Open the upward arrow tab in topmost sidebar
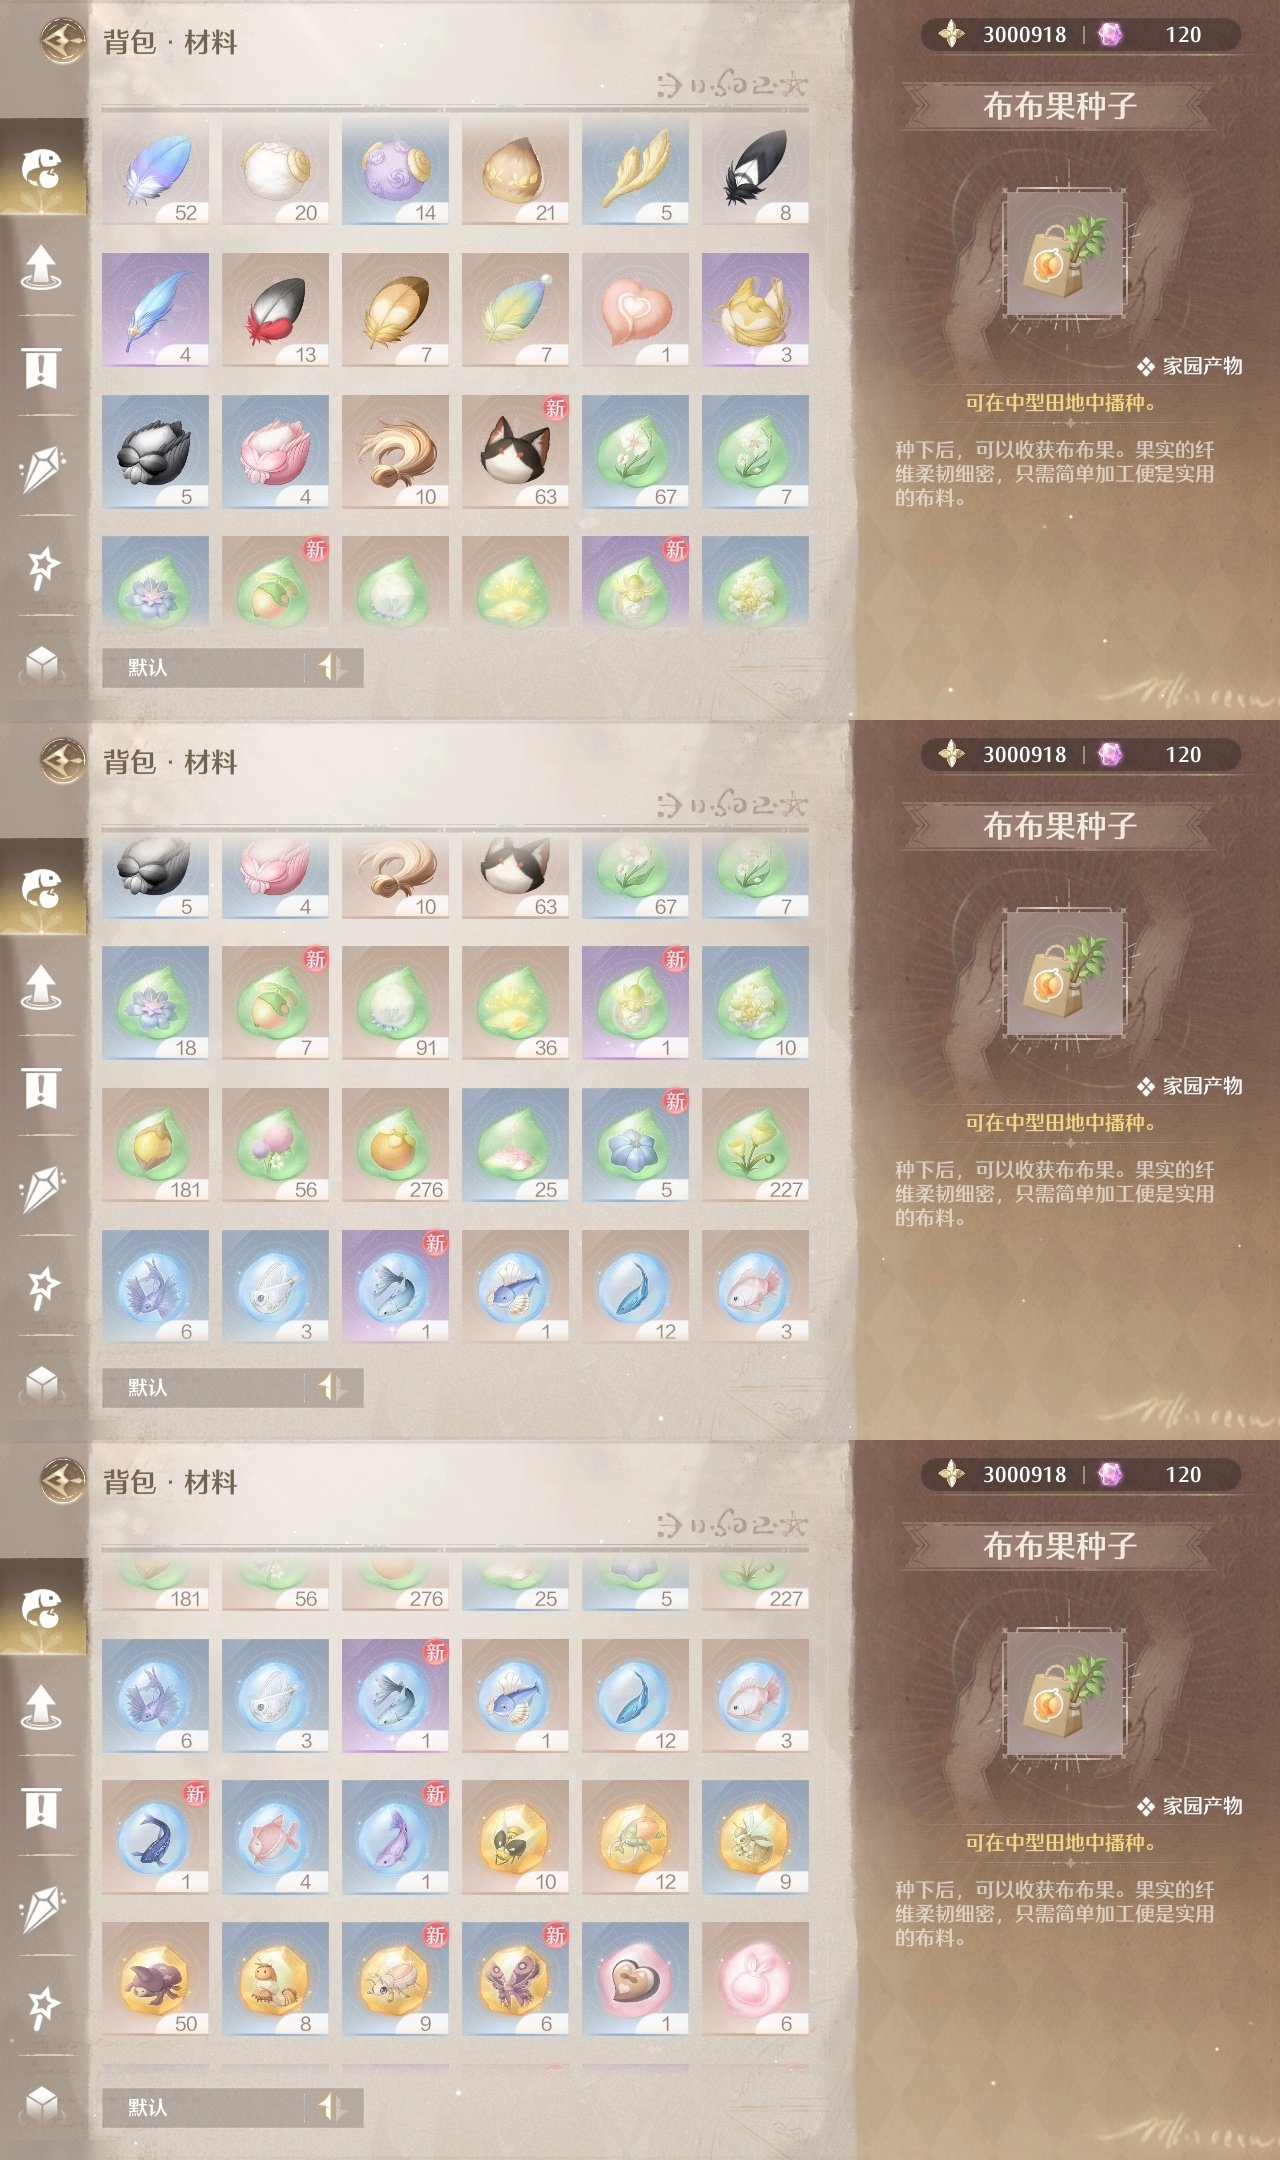The image size is (1280, 2160). click(x=42, y=267)
